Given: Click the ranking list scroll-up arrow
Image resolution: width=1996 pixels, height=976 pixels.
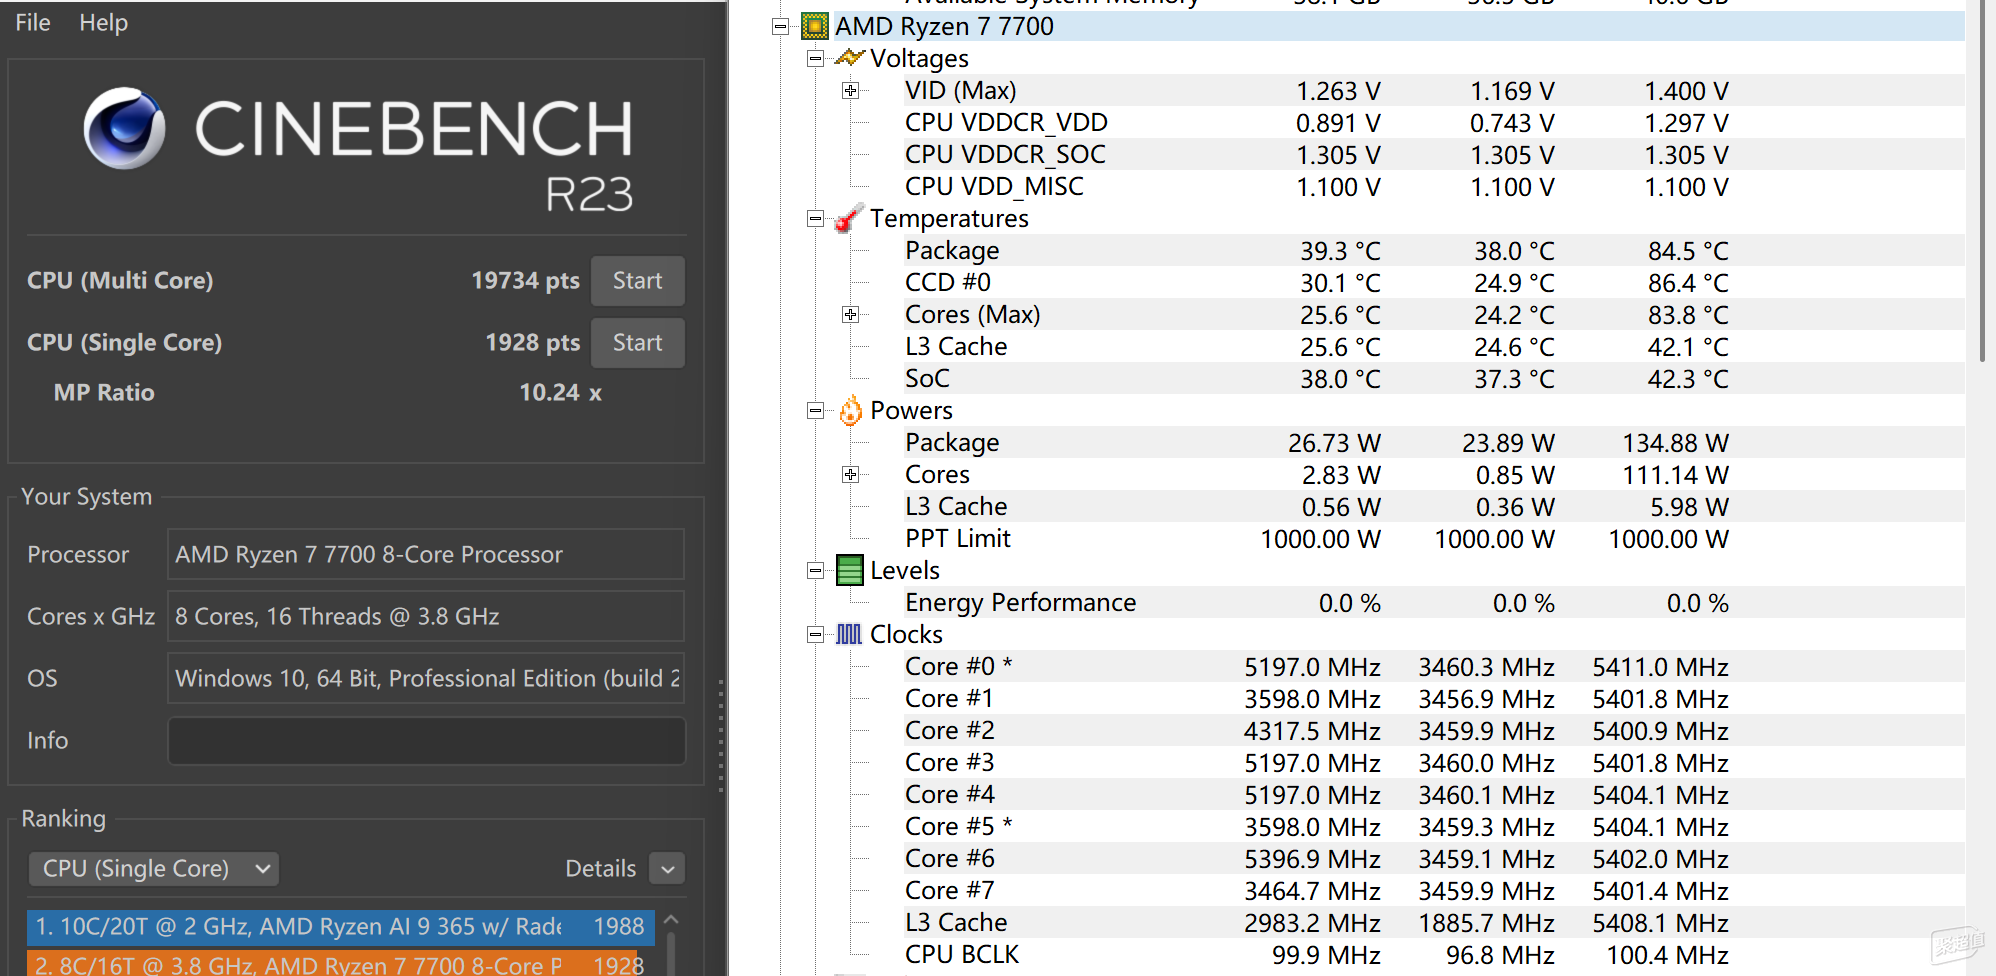Looking at the screenshot, I should pyautogui.click(x=671, y=919).
